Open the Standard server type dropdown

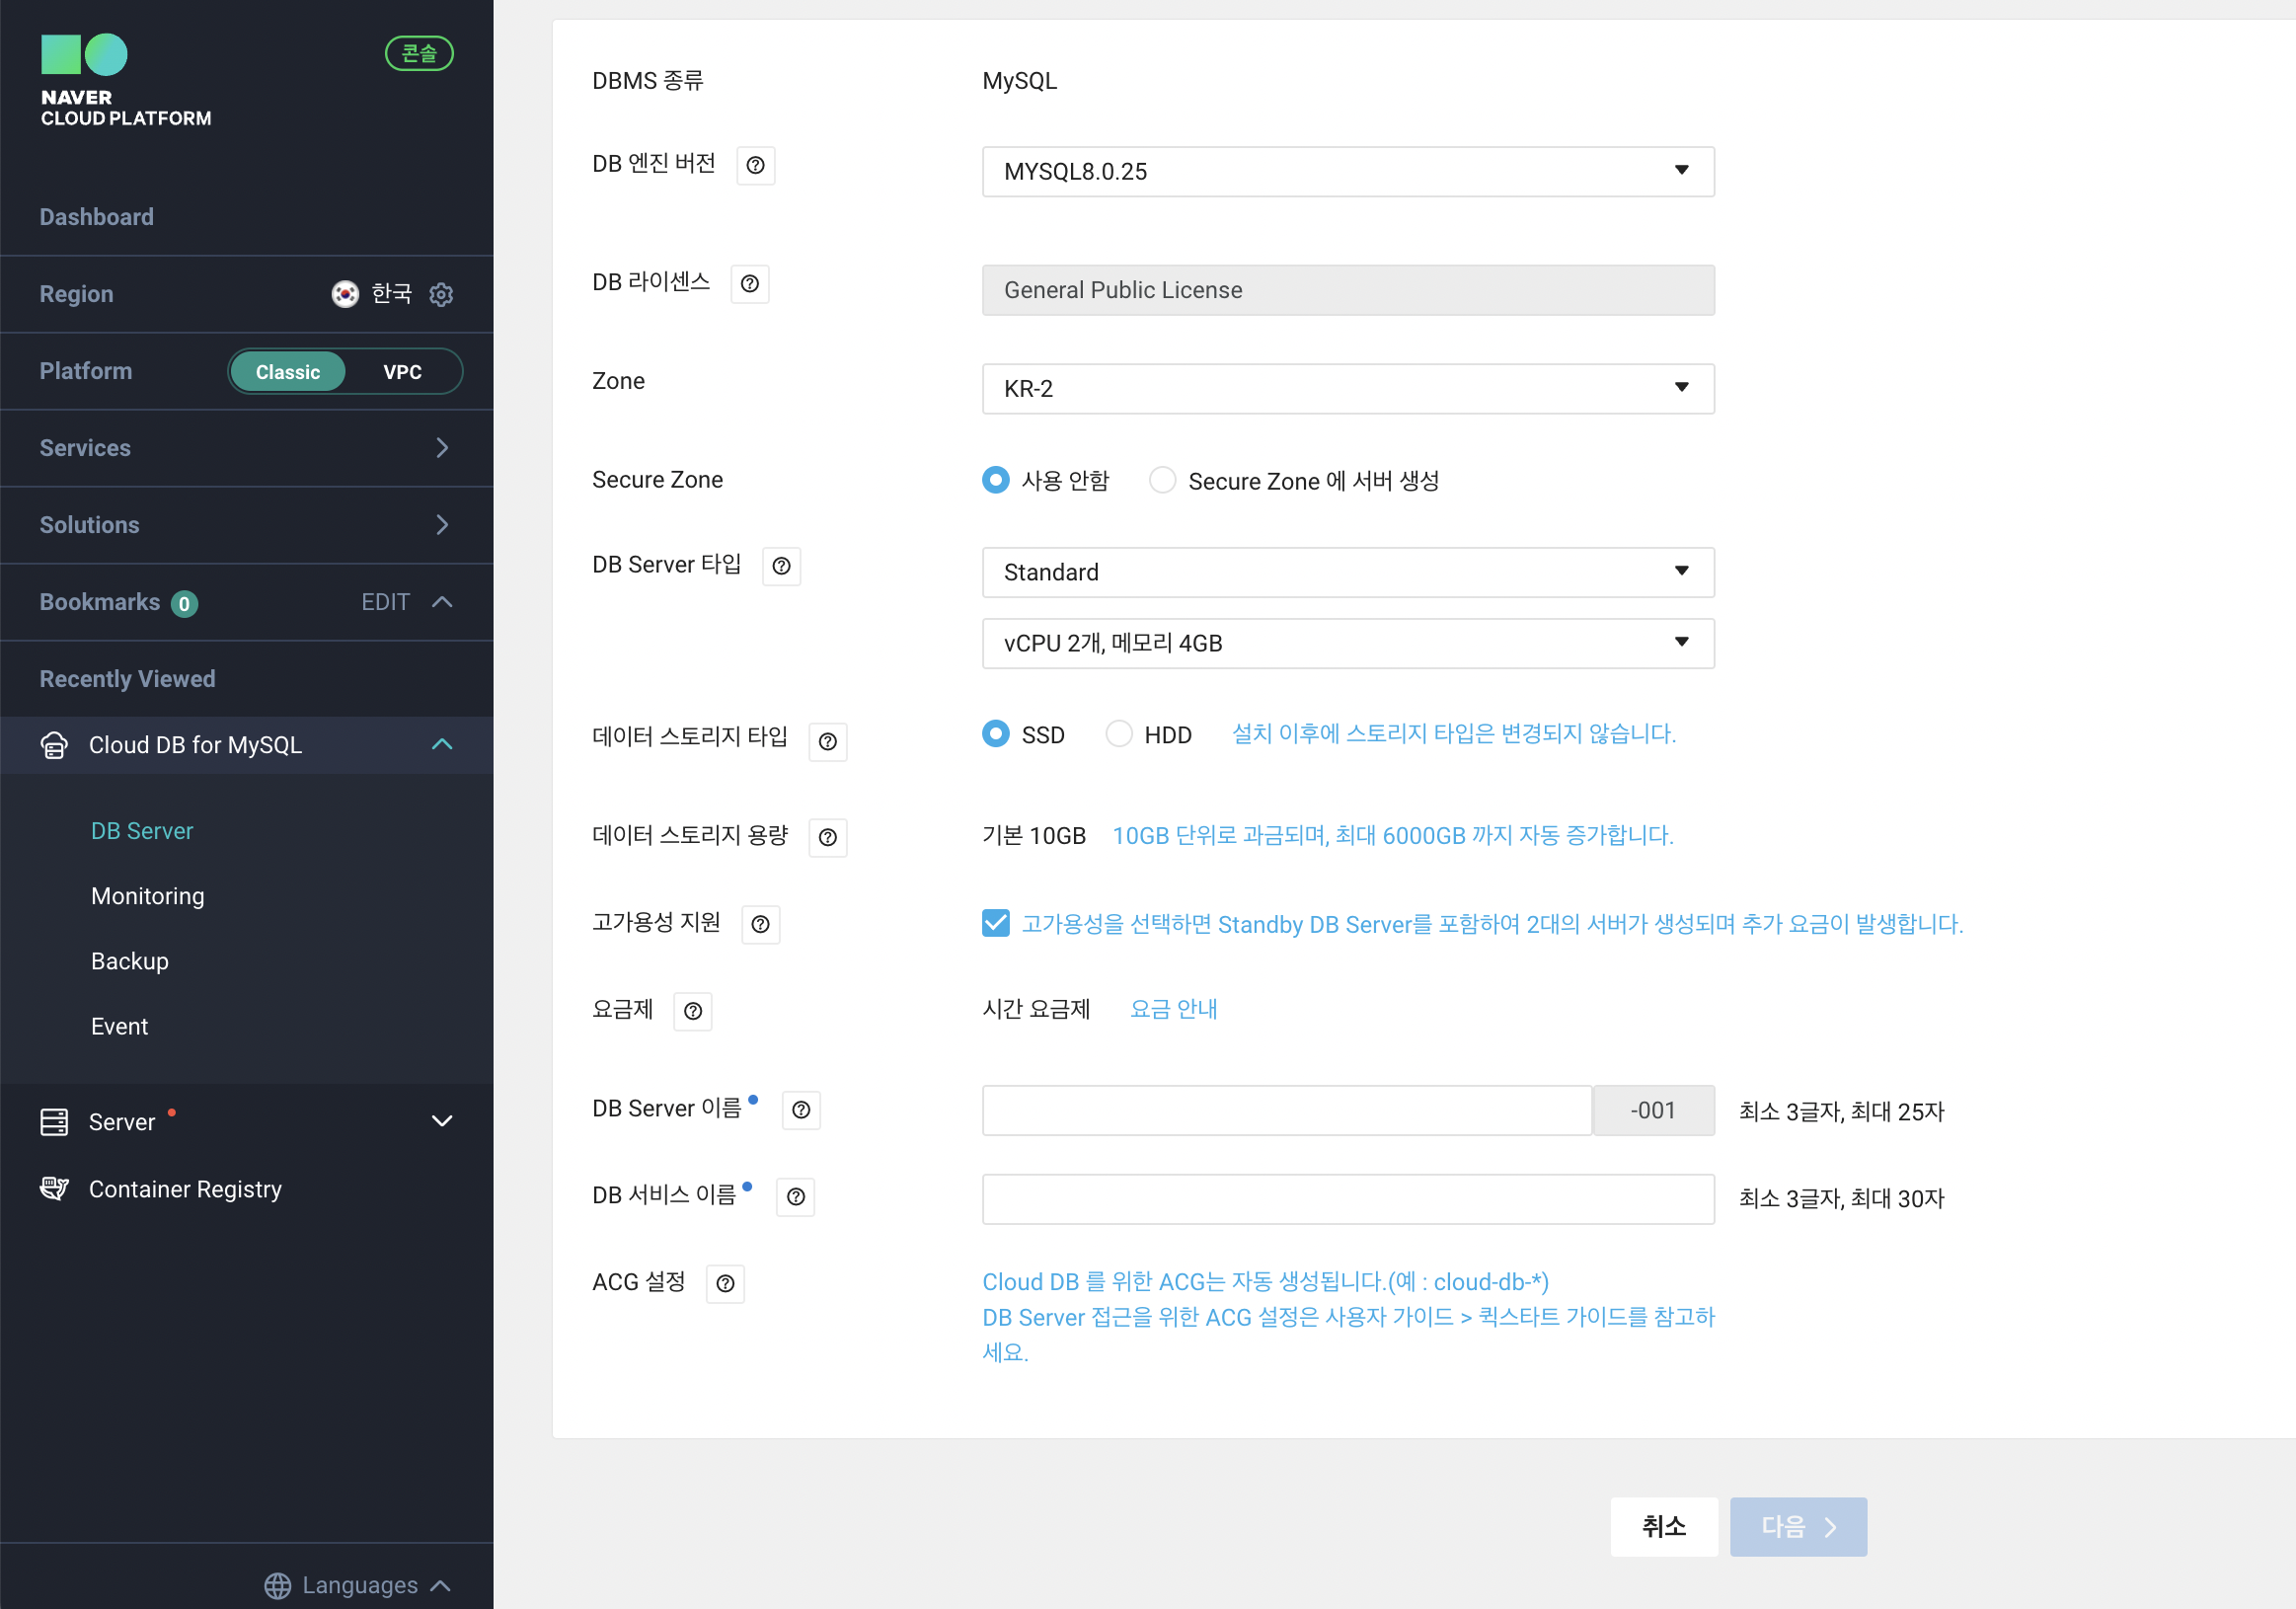(x=1348, y=572)
